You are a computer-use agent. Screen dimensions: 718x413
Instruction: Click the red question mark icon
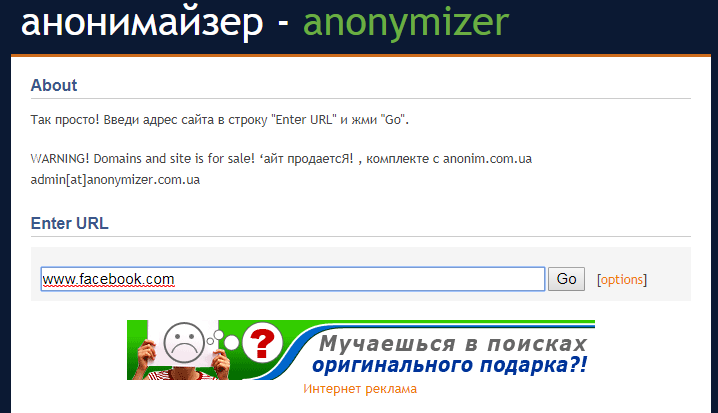coord(262,342)
